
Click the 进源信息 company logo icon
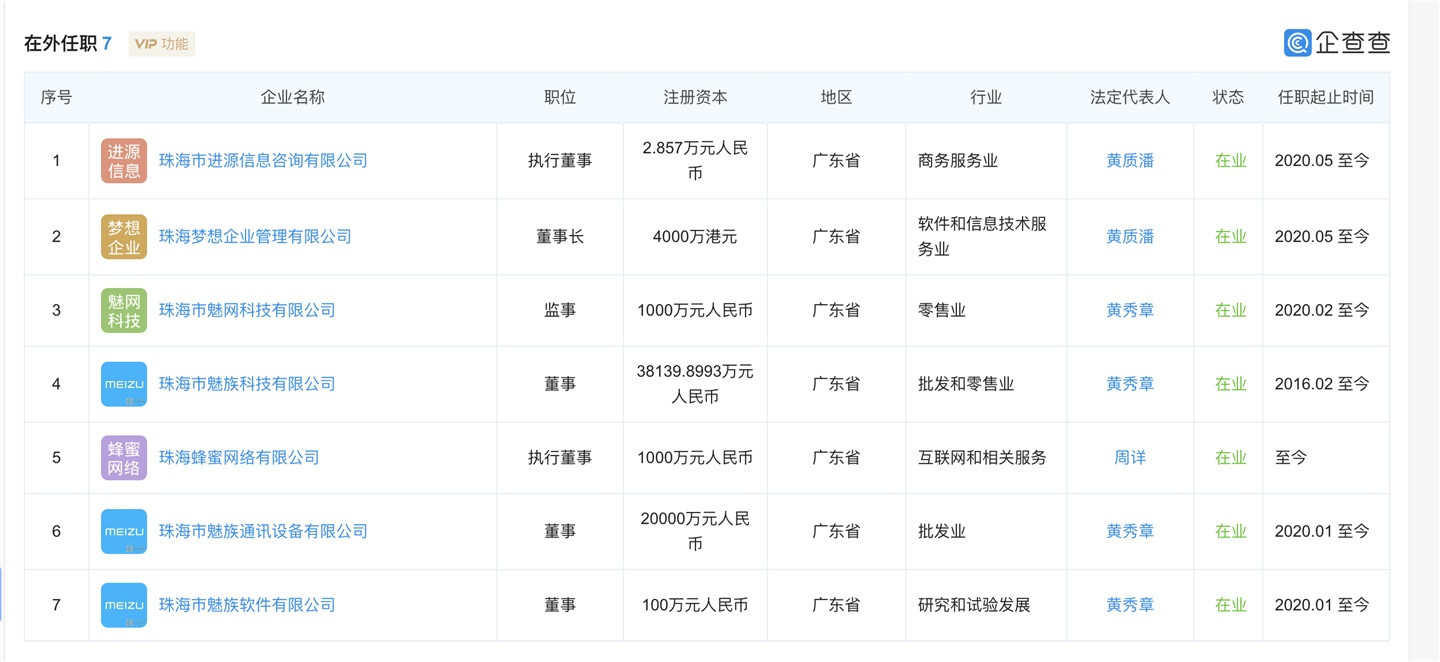point(124,161)
